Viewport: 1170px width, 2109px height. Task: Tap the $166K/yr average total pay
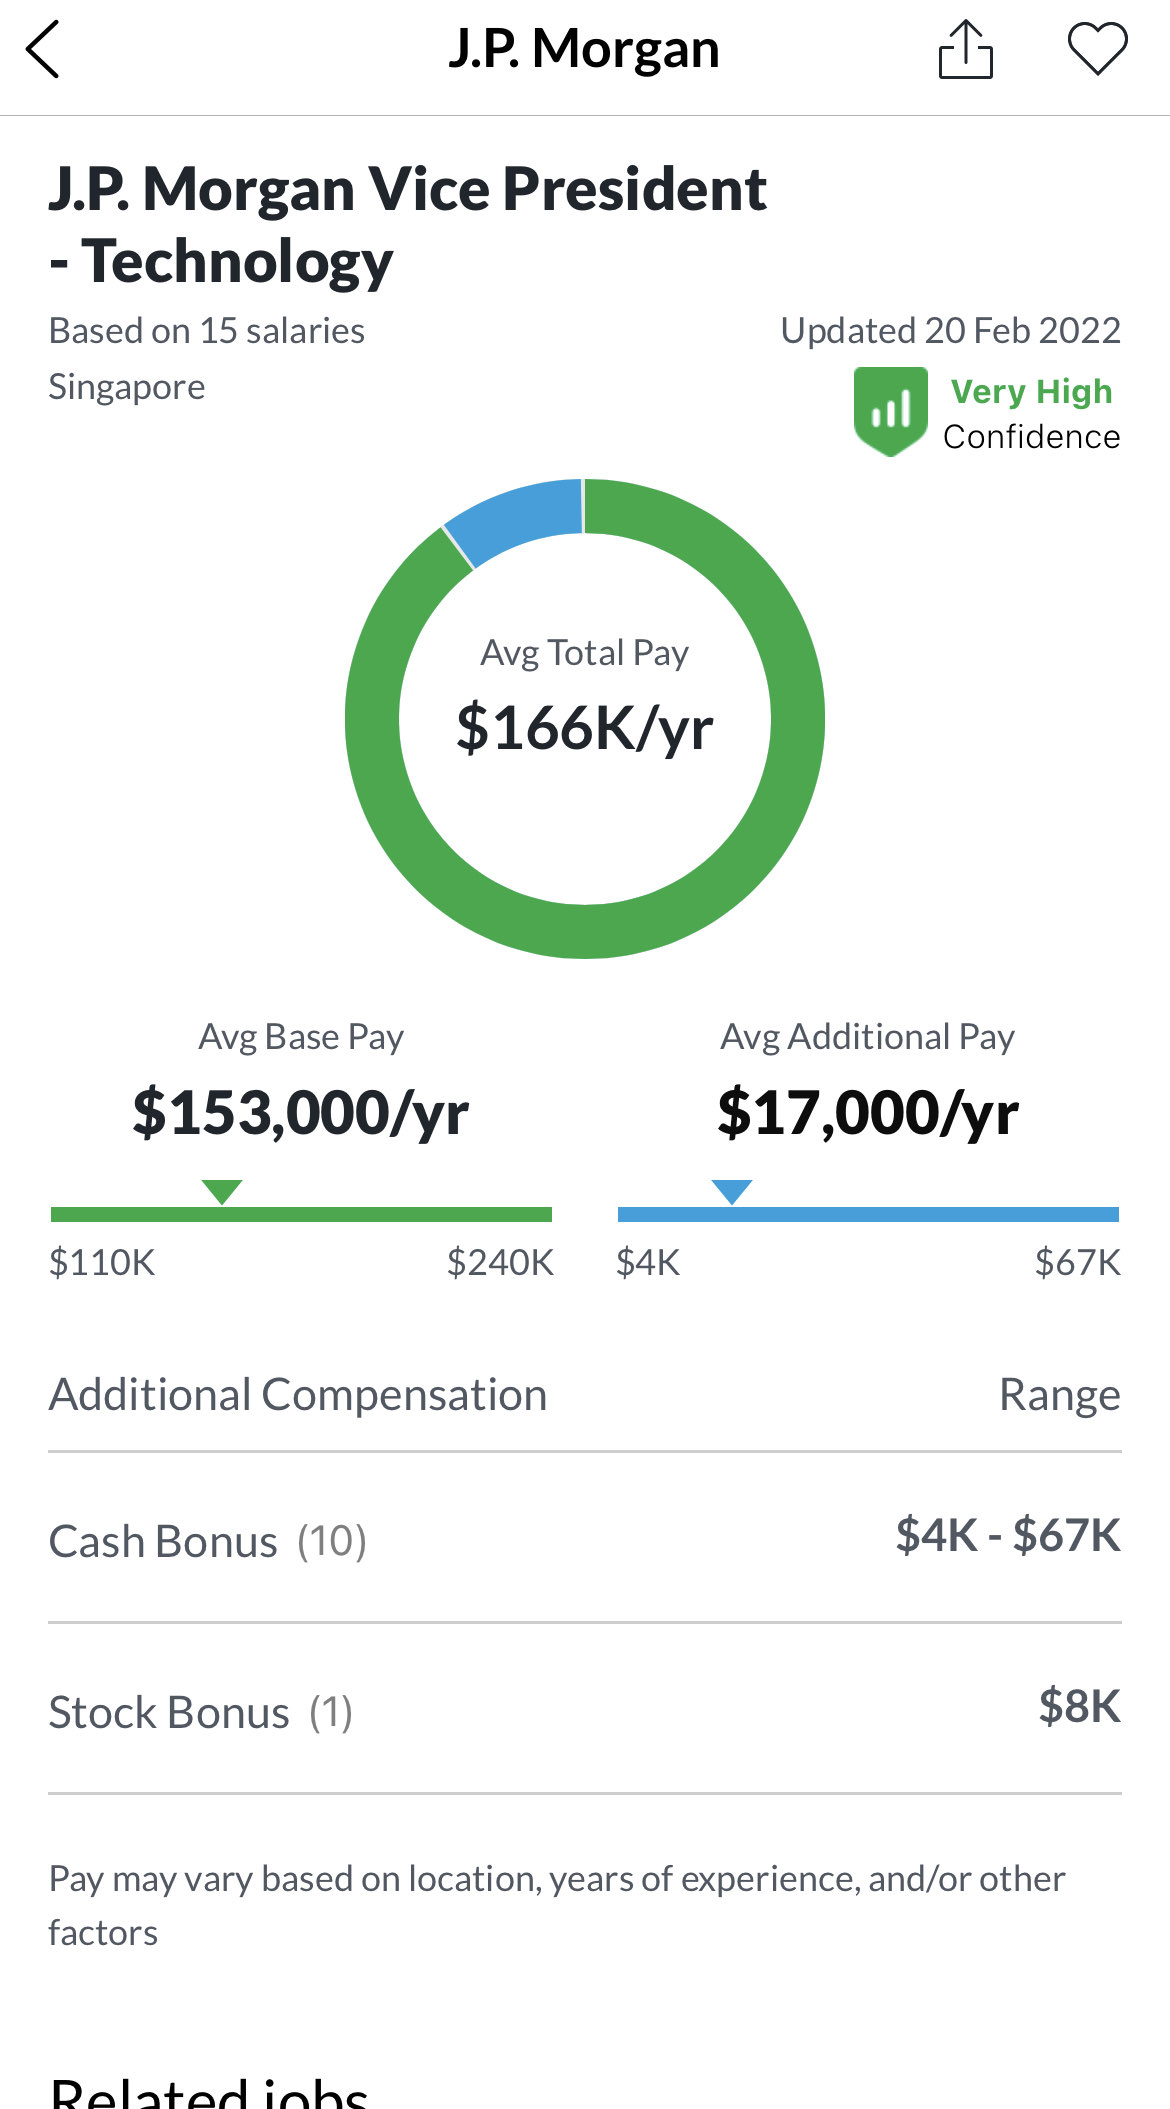[x=585, y=728]
